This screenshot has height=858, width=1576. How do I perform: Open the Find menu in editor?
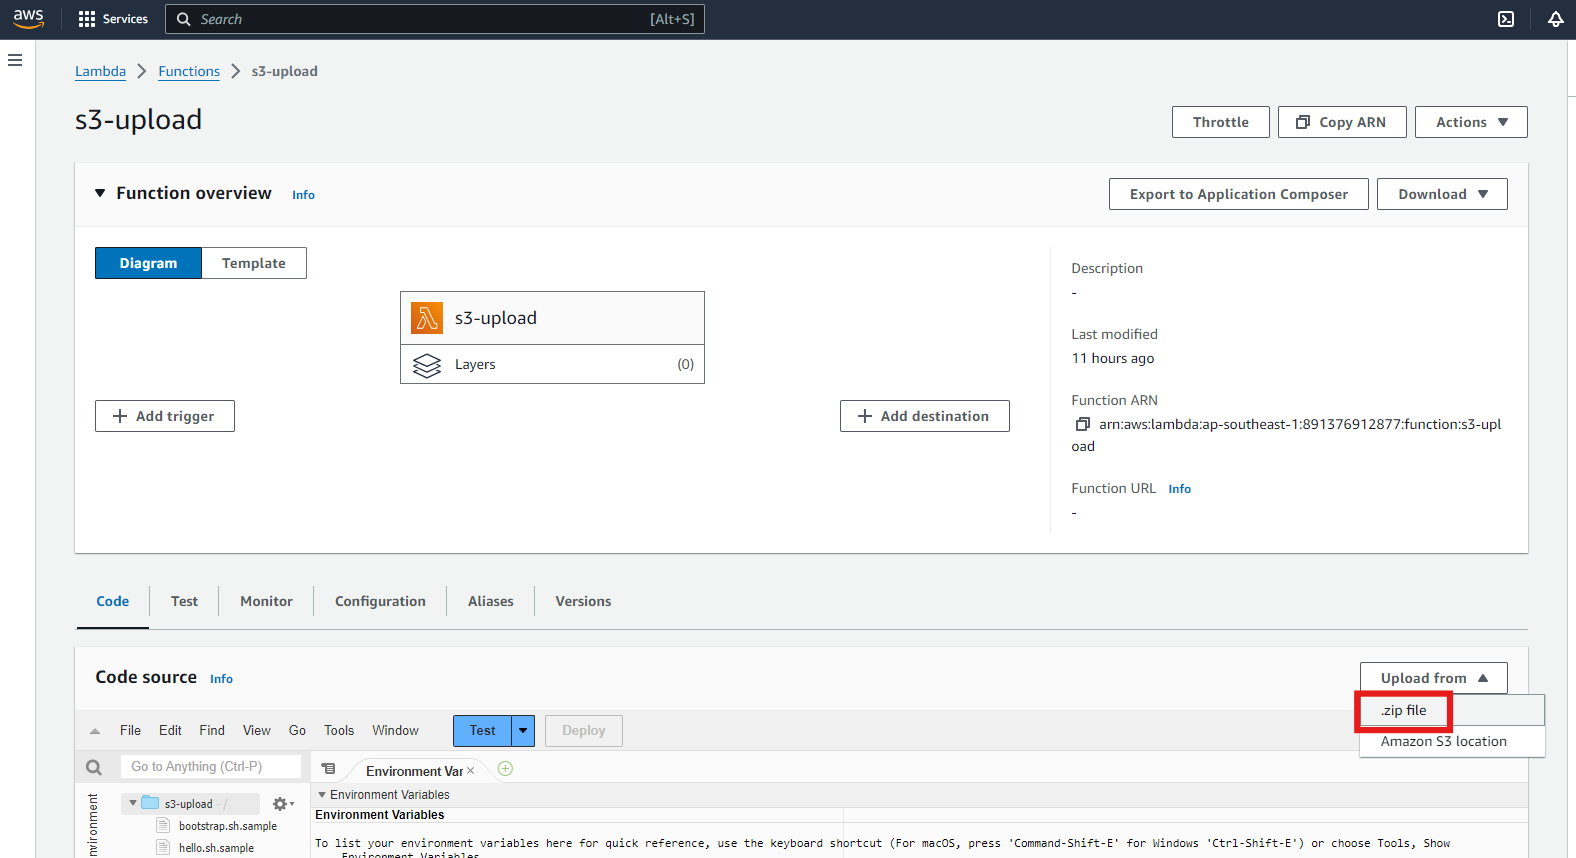coord(212,731)
